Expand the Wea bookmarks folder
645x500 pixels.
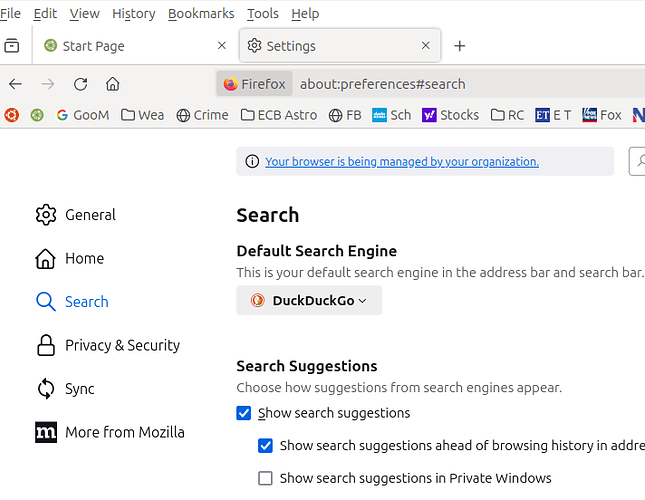142,115
